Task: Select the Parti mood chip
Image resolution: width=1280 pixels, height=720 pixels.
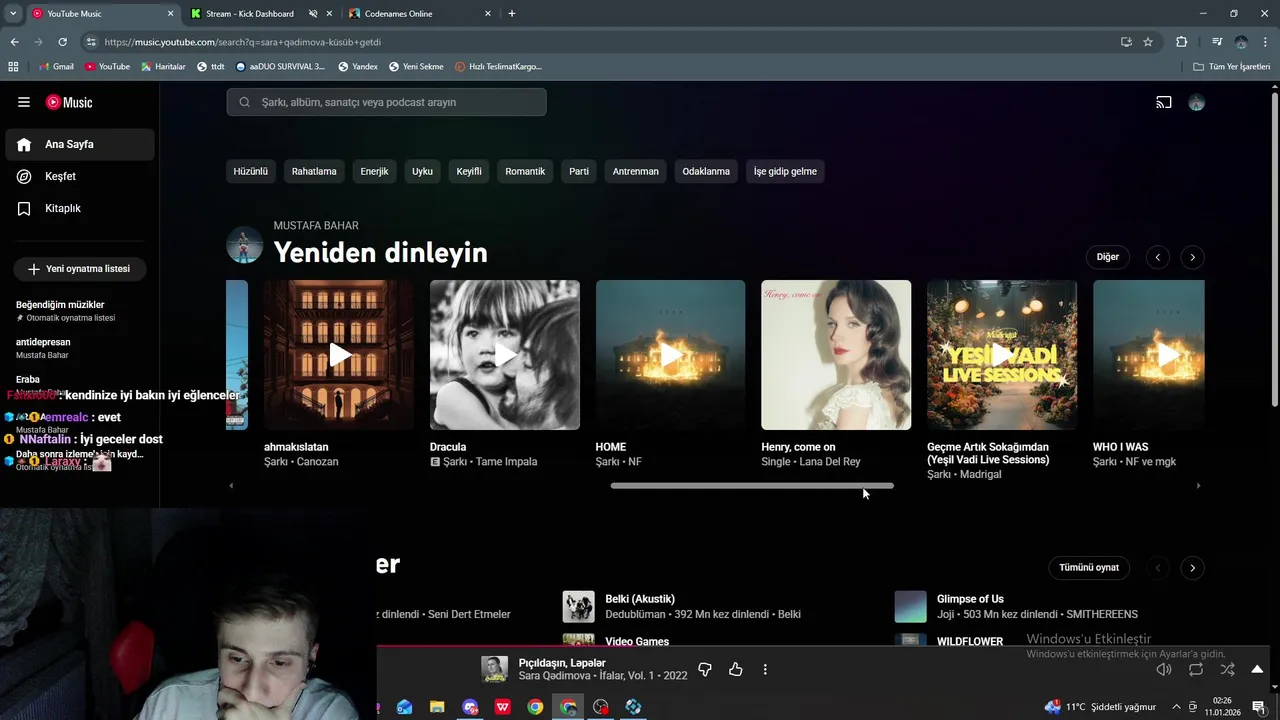Action: (579, 171)
